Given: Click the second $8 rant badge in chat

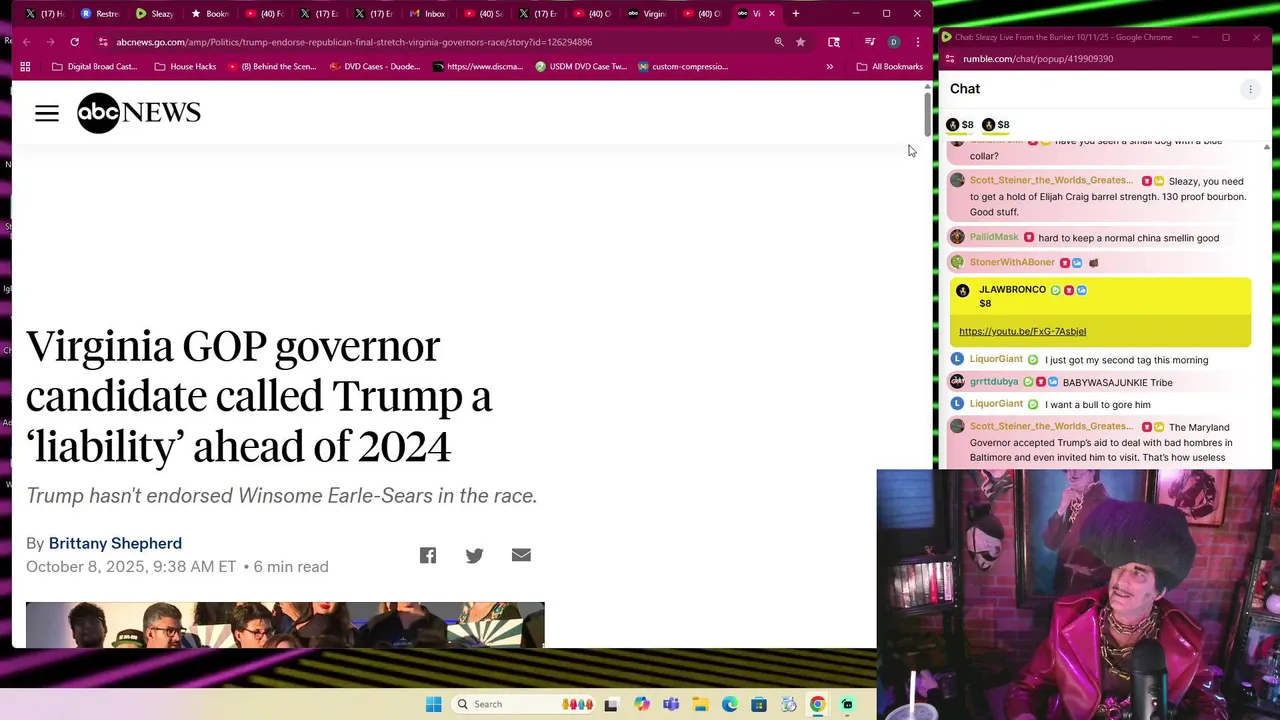Looking at the screenshot, I should (x=996, y=125).
